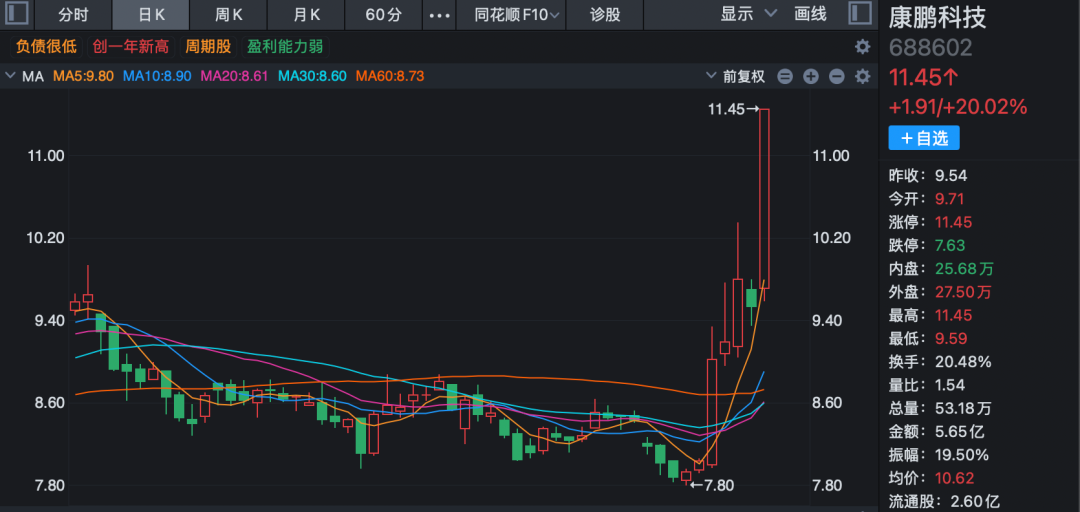Switch to the 分时 intraday tab
1080x512 pixels.
73,15
